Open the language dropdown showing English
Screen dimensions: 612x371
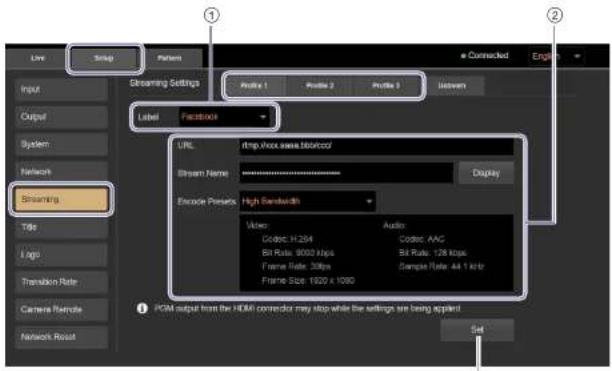coord(556,57)
